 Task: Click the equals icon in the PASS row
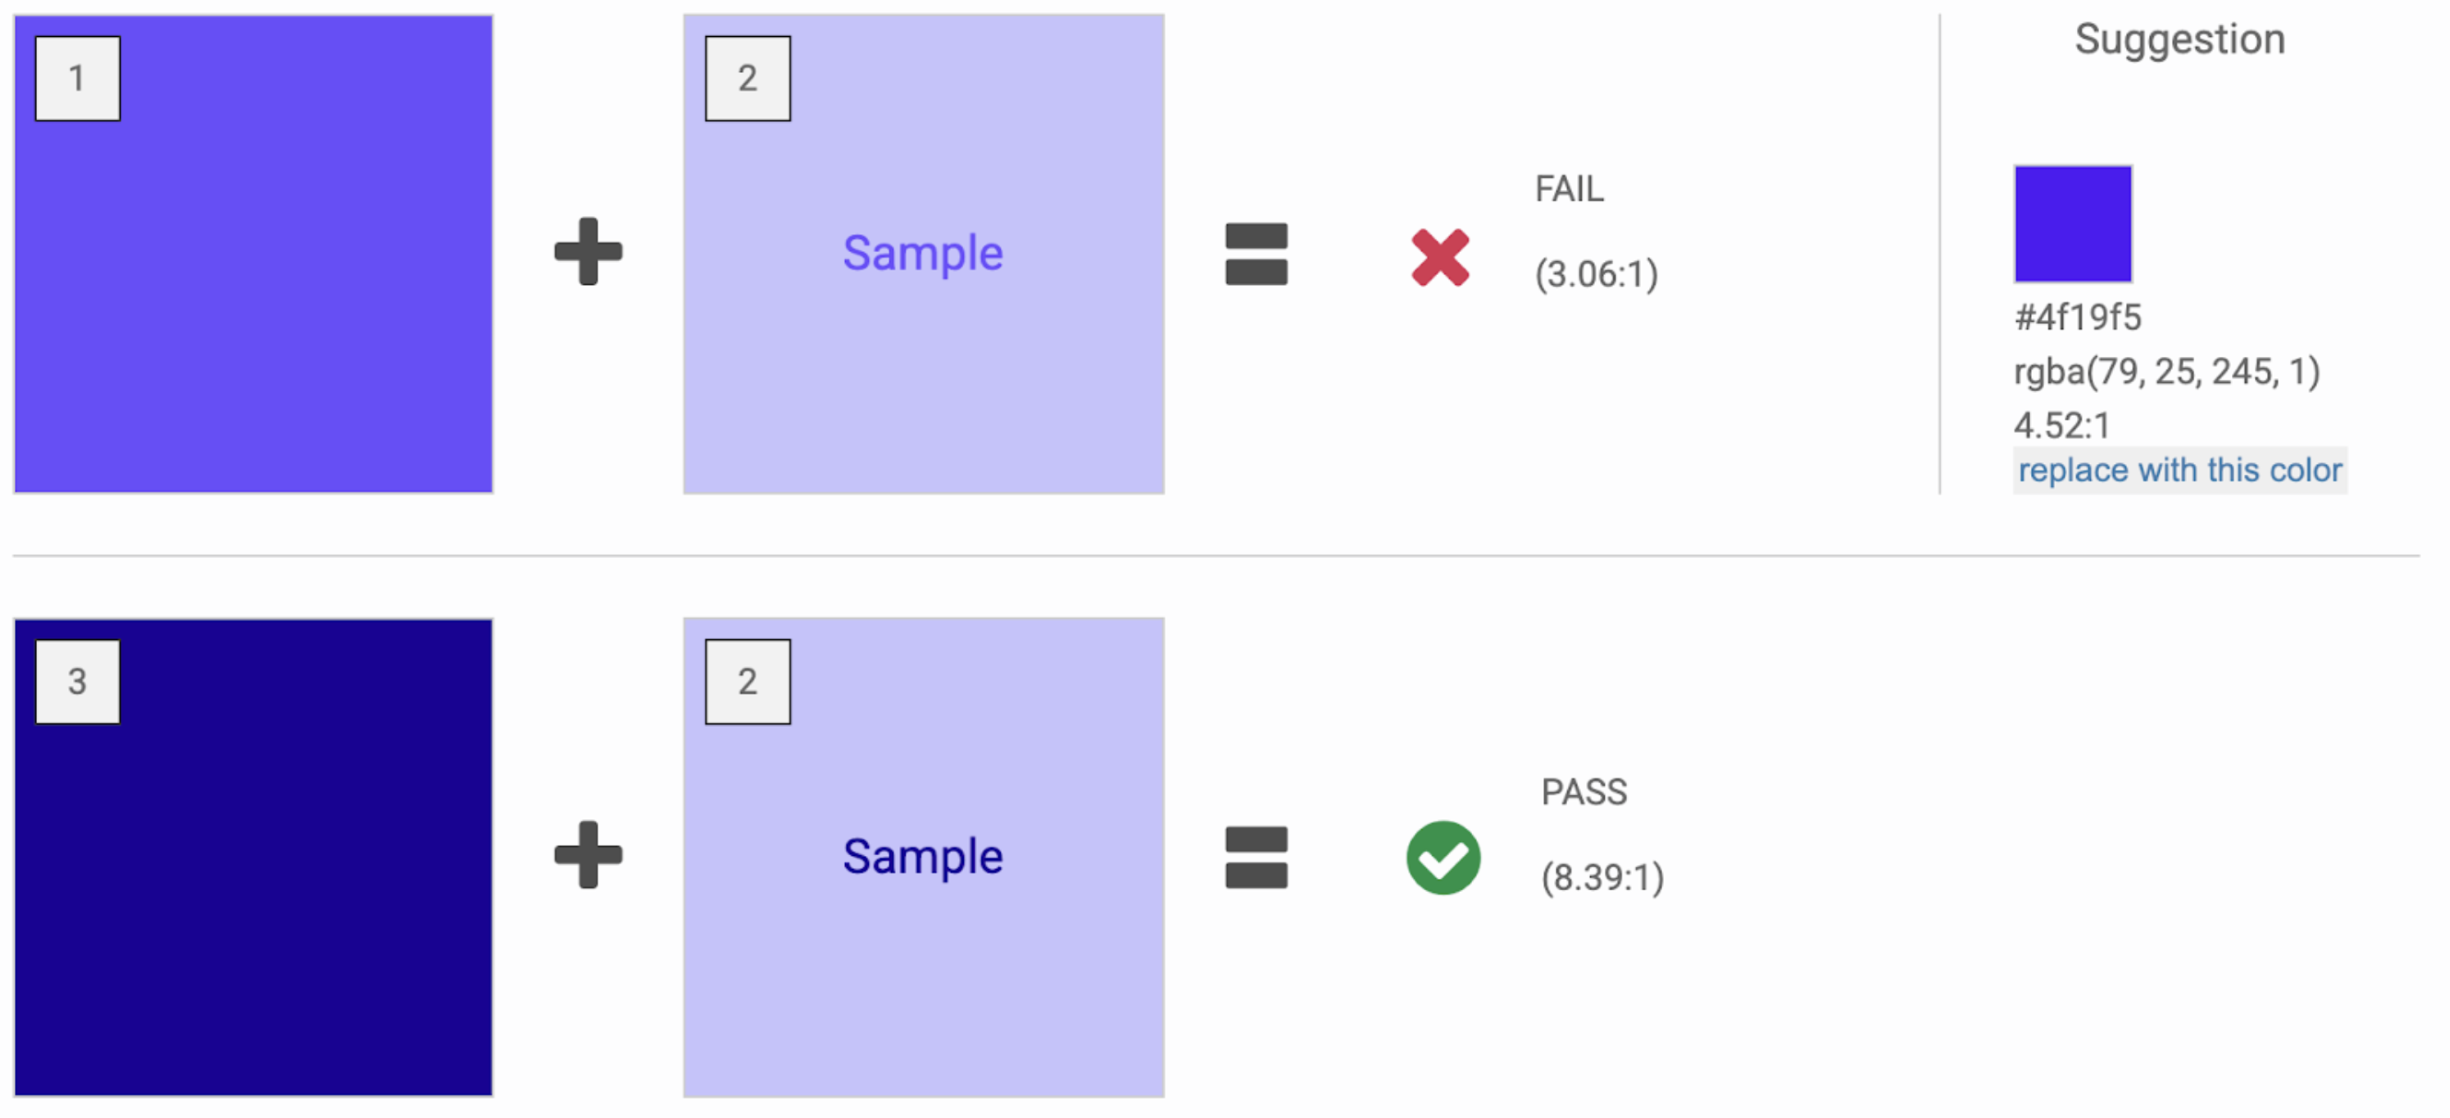coord(1256,858)
